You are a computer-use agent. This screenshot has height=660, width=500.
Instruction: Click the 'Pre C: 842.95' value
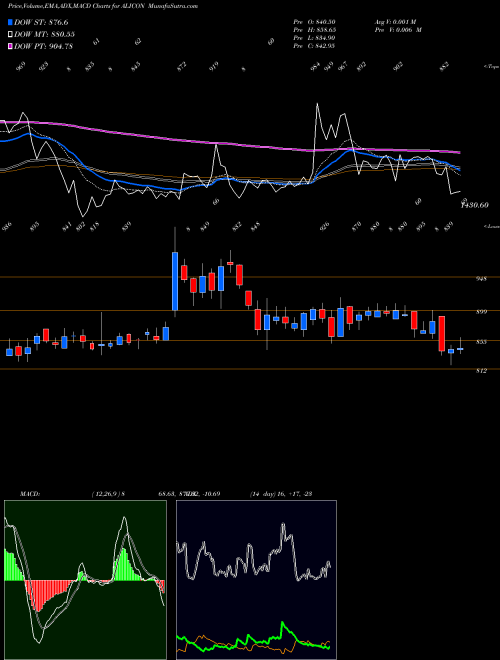pyautogui.click(x=314, y=46)
